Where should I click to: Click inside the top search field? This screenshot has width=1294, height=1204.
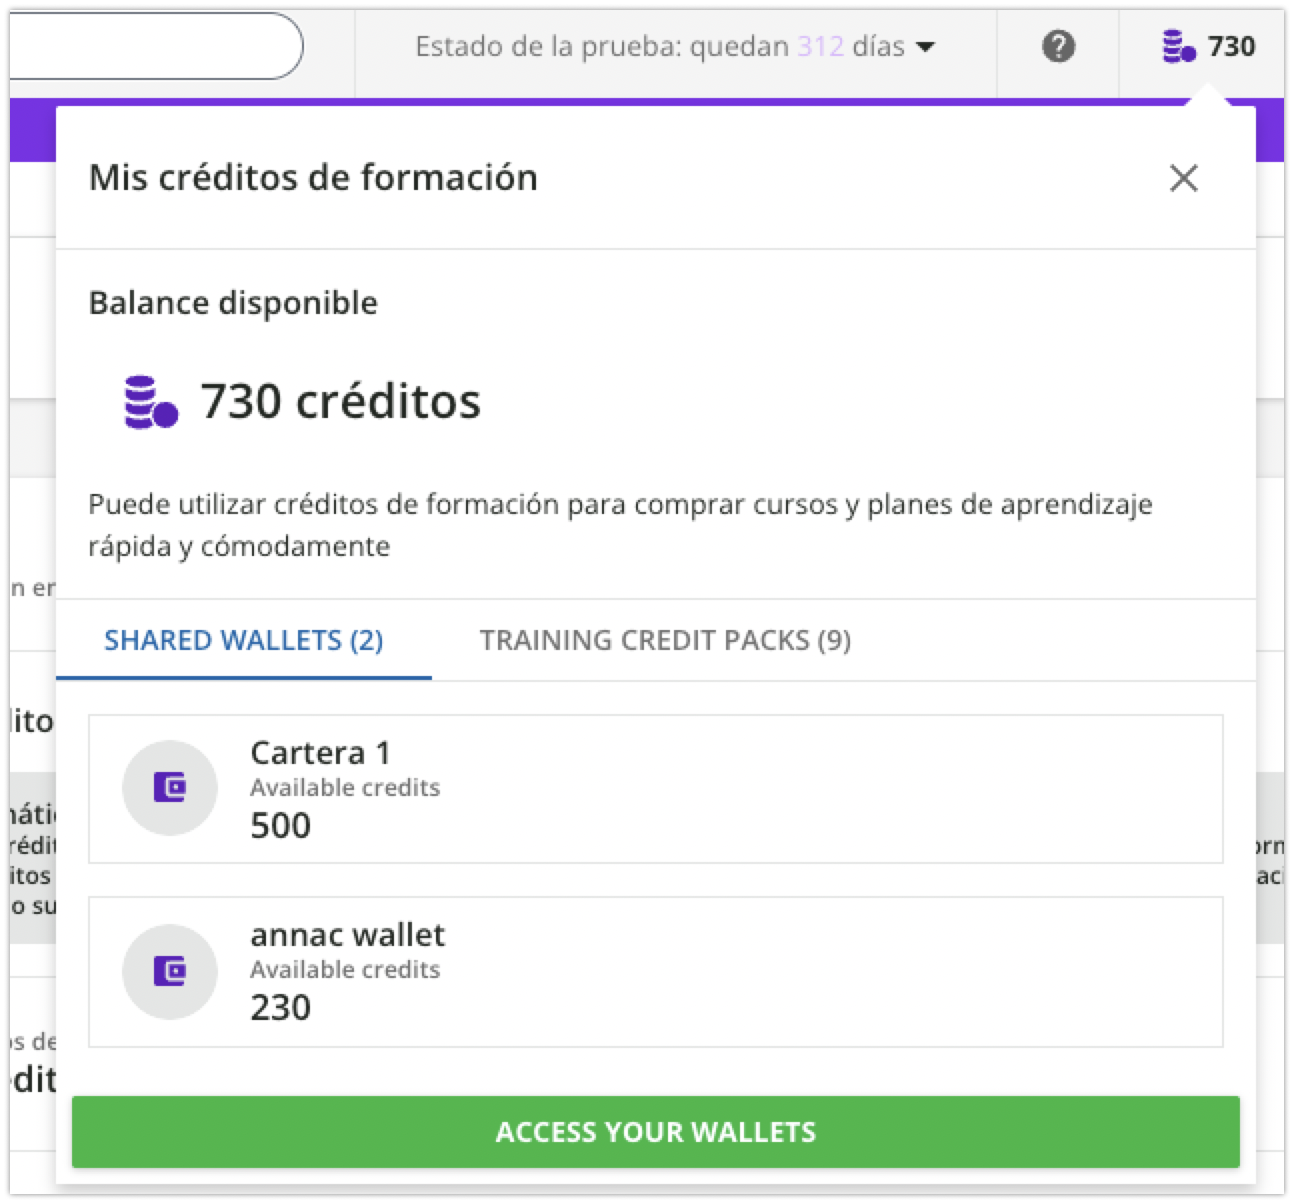point(150,45)
